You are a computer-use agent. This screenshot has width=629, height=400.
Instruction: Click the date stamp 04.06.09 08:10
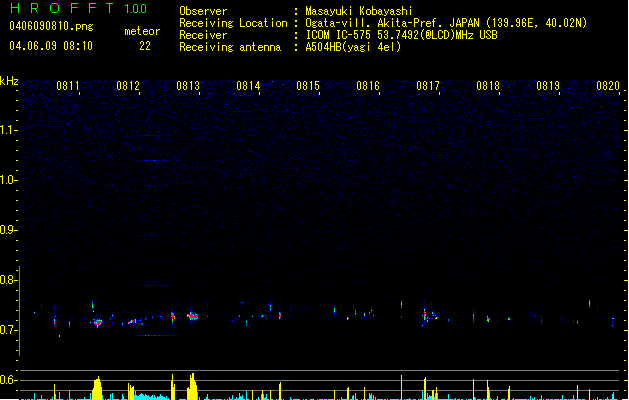click(x=51, y=46)
